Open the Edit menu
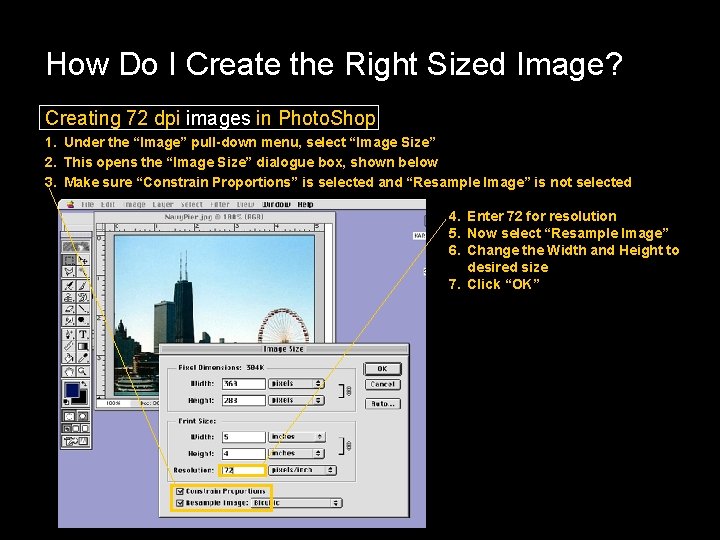 click(x=107, y=204)
